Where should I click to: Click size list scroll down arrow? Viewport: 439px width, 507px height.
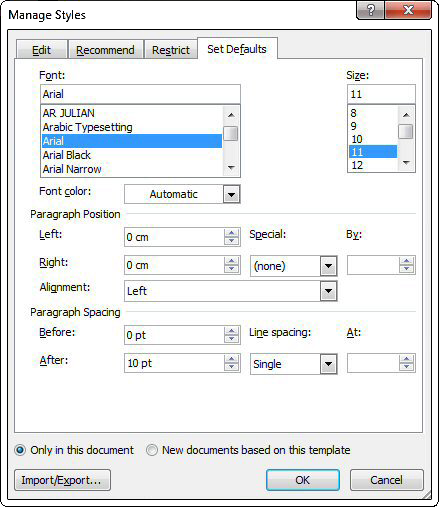point(406,163)
